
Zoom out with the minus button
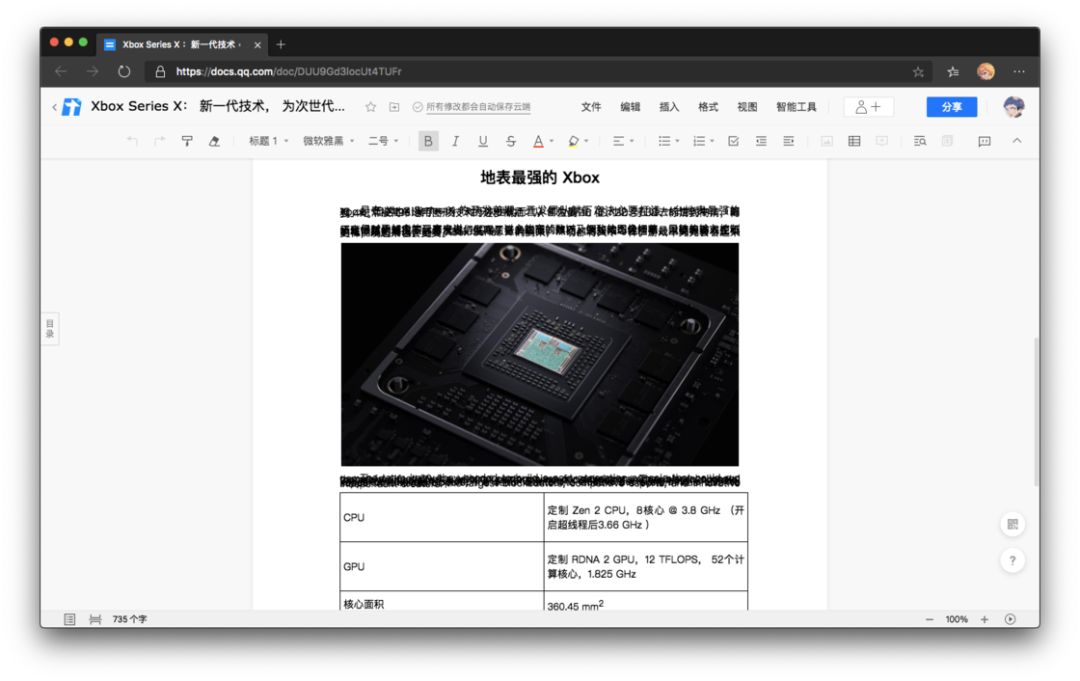coord(929,619)
